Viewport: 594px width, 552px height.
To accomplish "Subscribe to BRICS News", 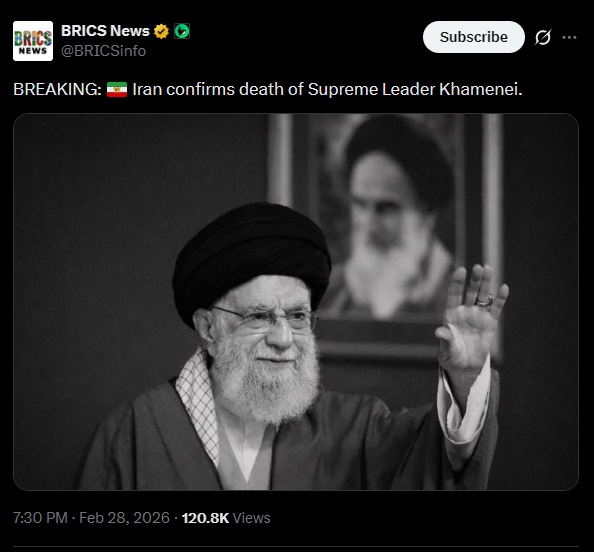I will click(x=474, y=37).
